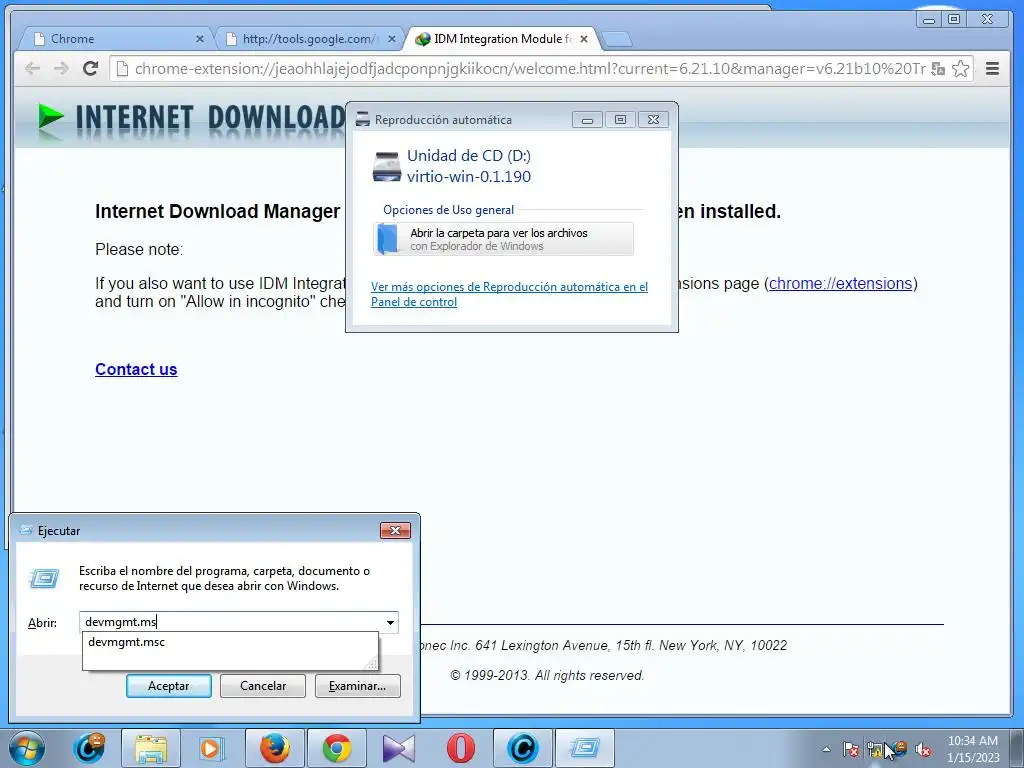Open the blue C app with chat bubble in taskbar
Image resolution: width=1024 pixels, height=768 pixels.
[x=89, y=748]
